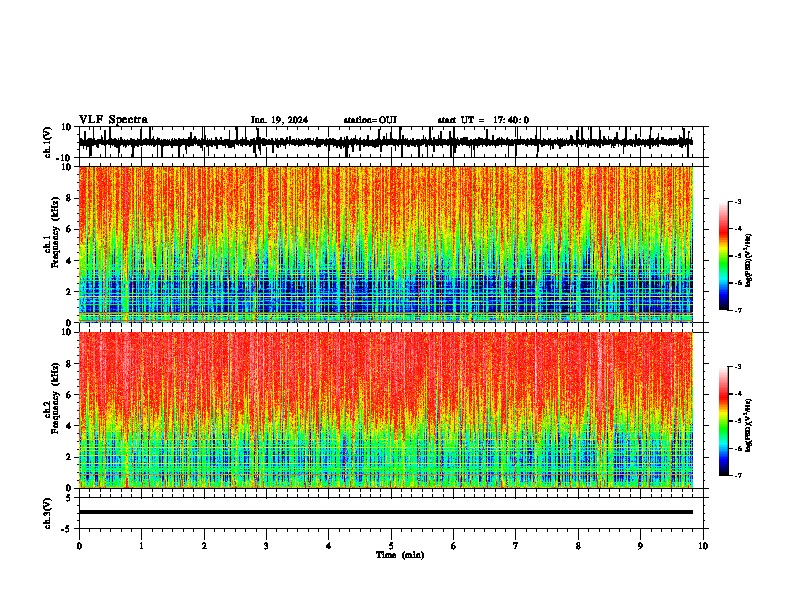Click the ch.2 spectrogram color bar
Image resolution: width=792 pixels, height=612 pixels.
(x=724, y=421)
